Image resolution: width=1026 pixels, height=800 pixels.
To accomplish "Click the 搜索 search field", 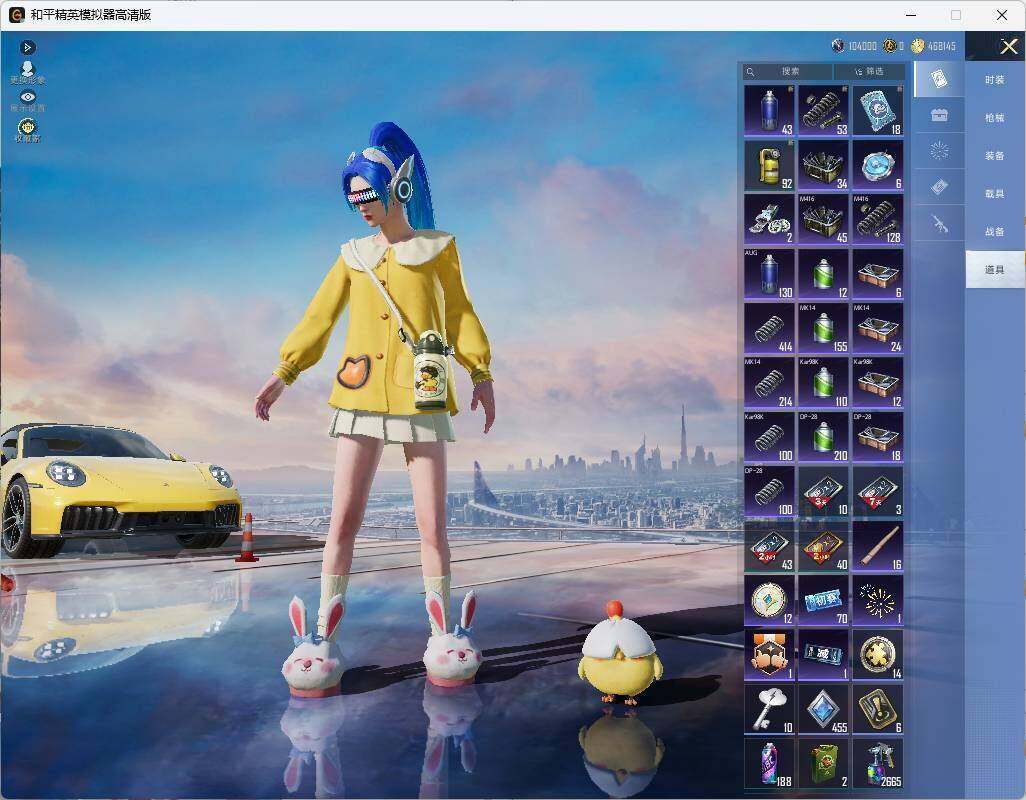I will click(788, 71).
